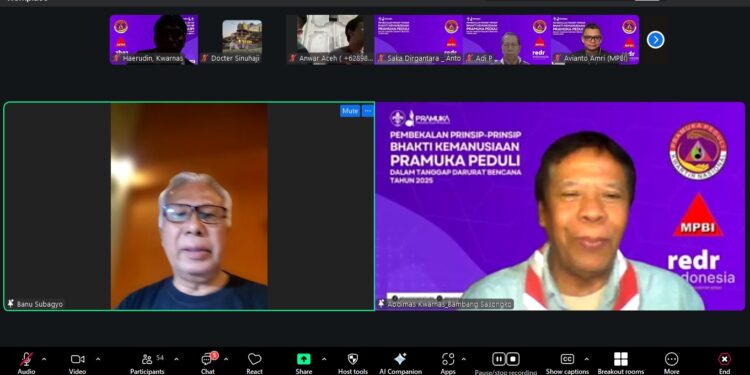
Task: Expand caption options chevron beside Show captions
Action: (x=587, y=359)
